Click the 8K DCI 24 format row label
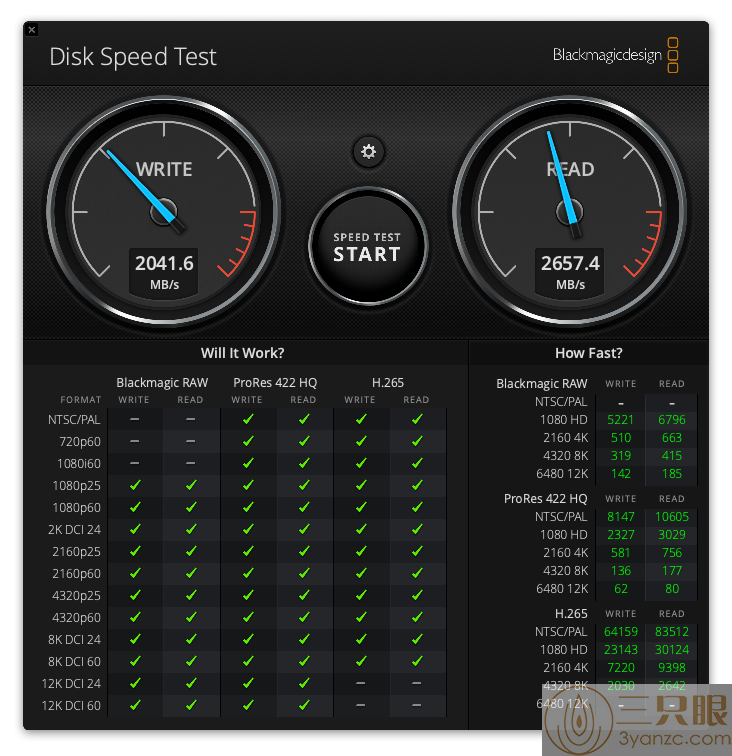Screen dimensions: 732x756 pos(74,639)
